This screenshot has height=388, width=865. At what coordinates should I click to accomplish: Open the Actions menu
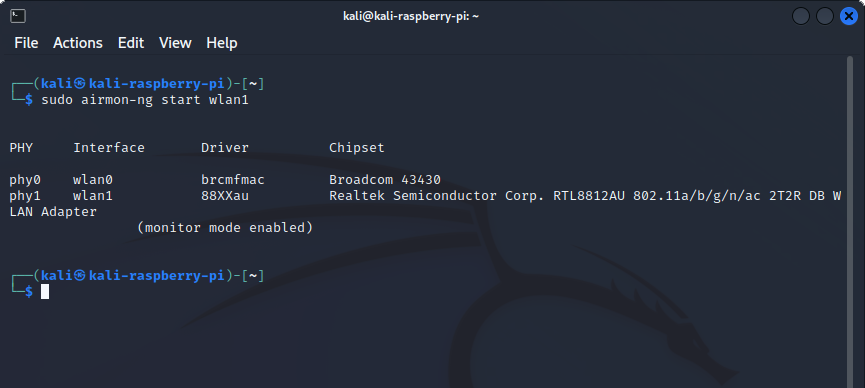click(78, 43)
